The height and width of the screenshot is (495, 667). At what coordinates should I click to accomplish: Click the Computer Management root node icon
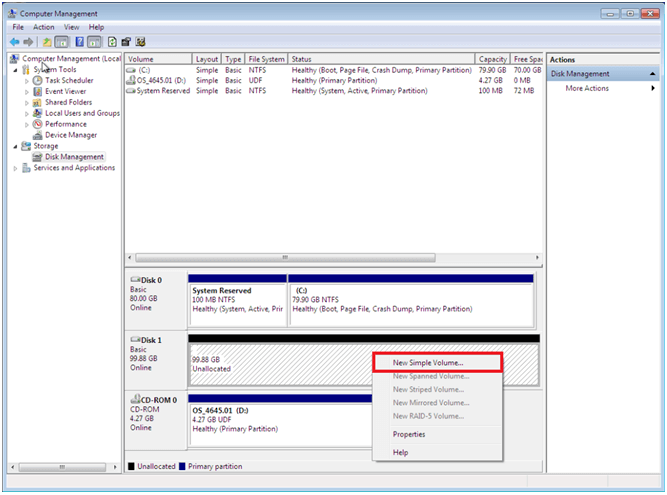(x=14, y=59)
